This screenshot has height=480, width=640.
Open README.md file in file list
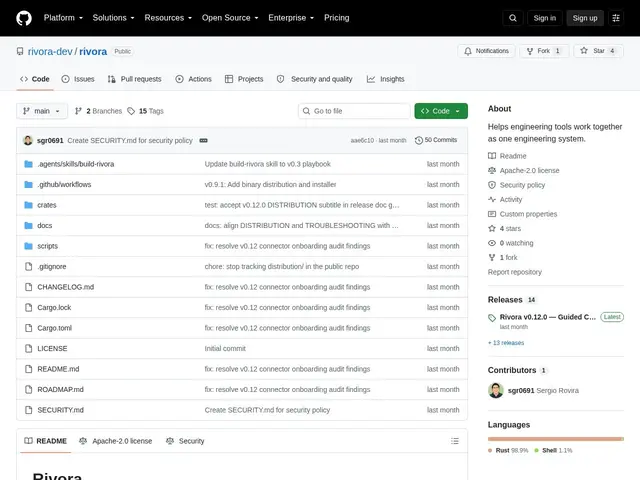click(x=58, y=369)
